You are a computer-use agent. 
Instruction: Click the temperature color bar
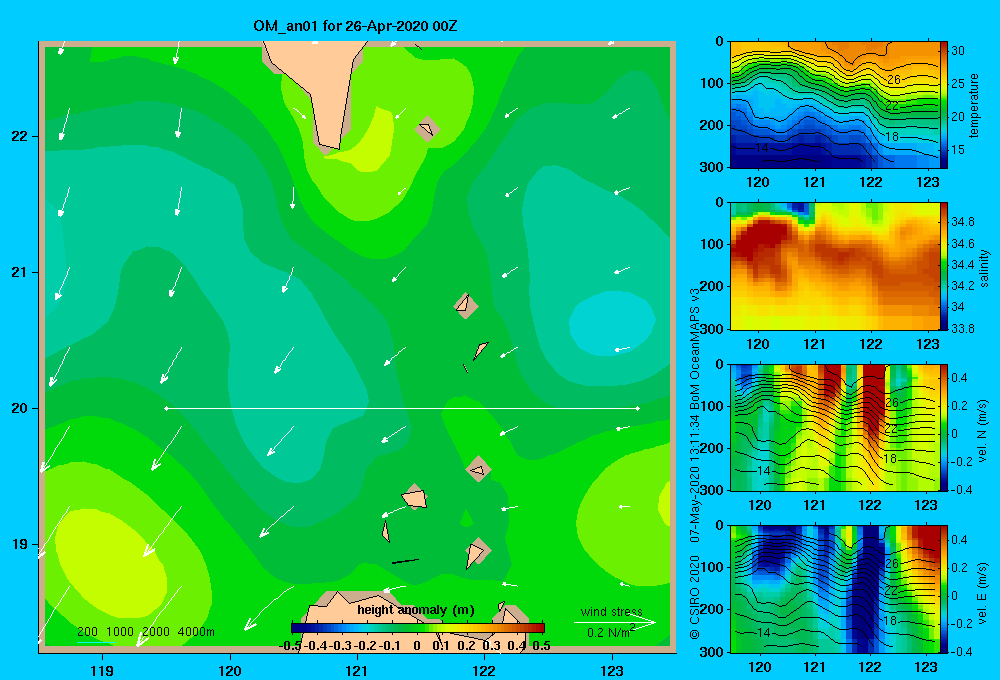click(x=943, y=105)
